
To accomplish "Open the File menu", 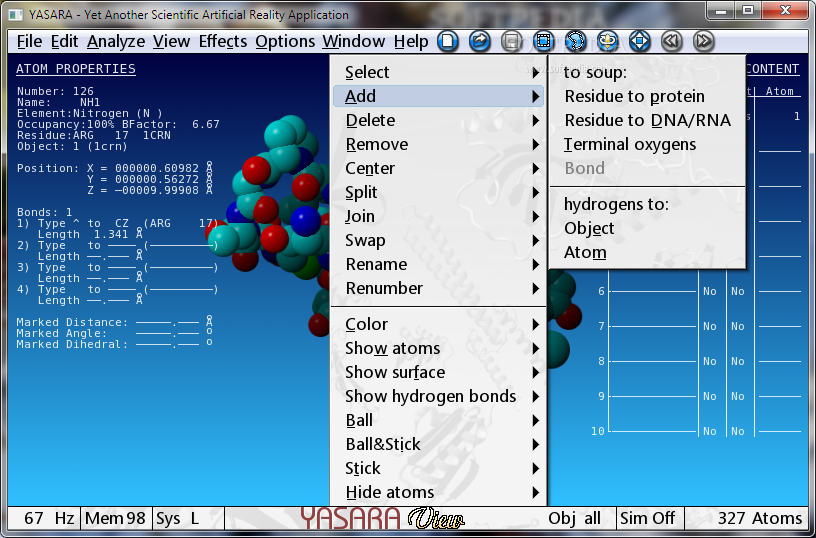I will (x=29, y=41).
